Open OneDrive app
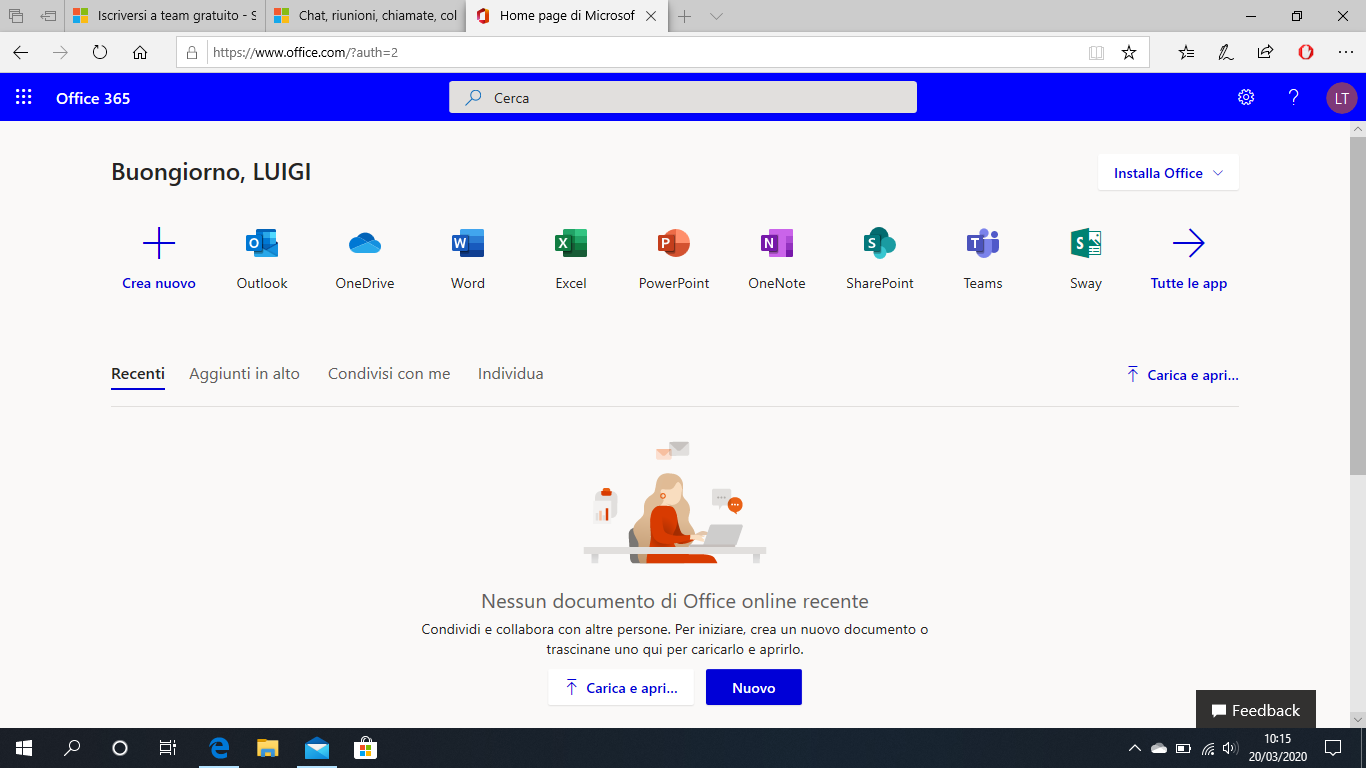1366x768 pixels. (x=365, y=258)
